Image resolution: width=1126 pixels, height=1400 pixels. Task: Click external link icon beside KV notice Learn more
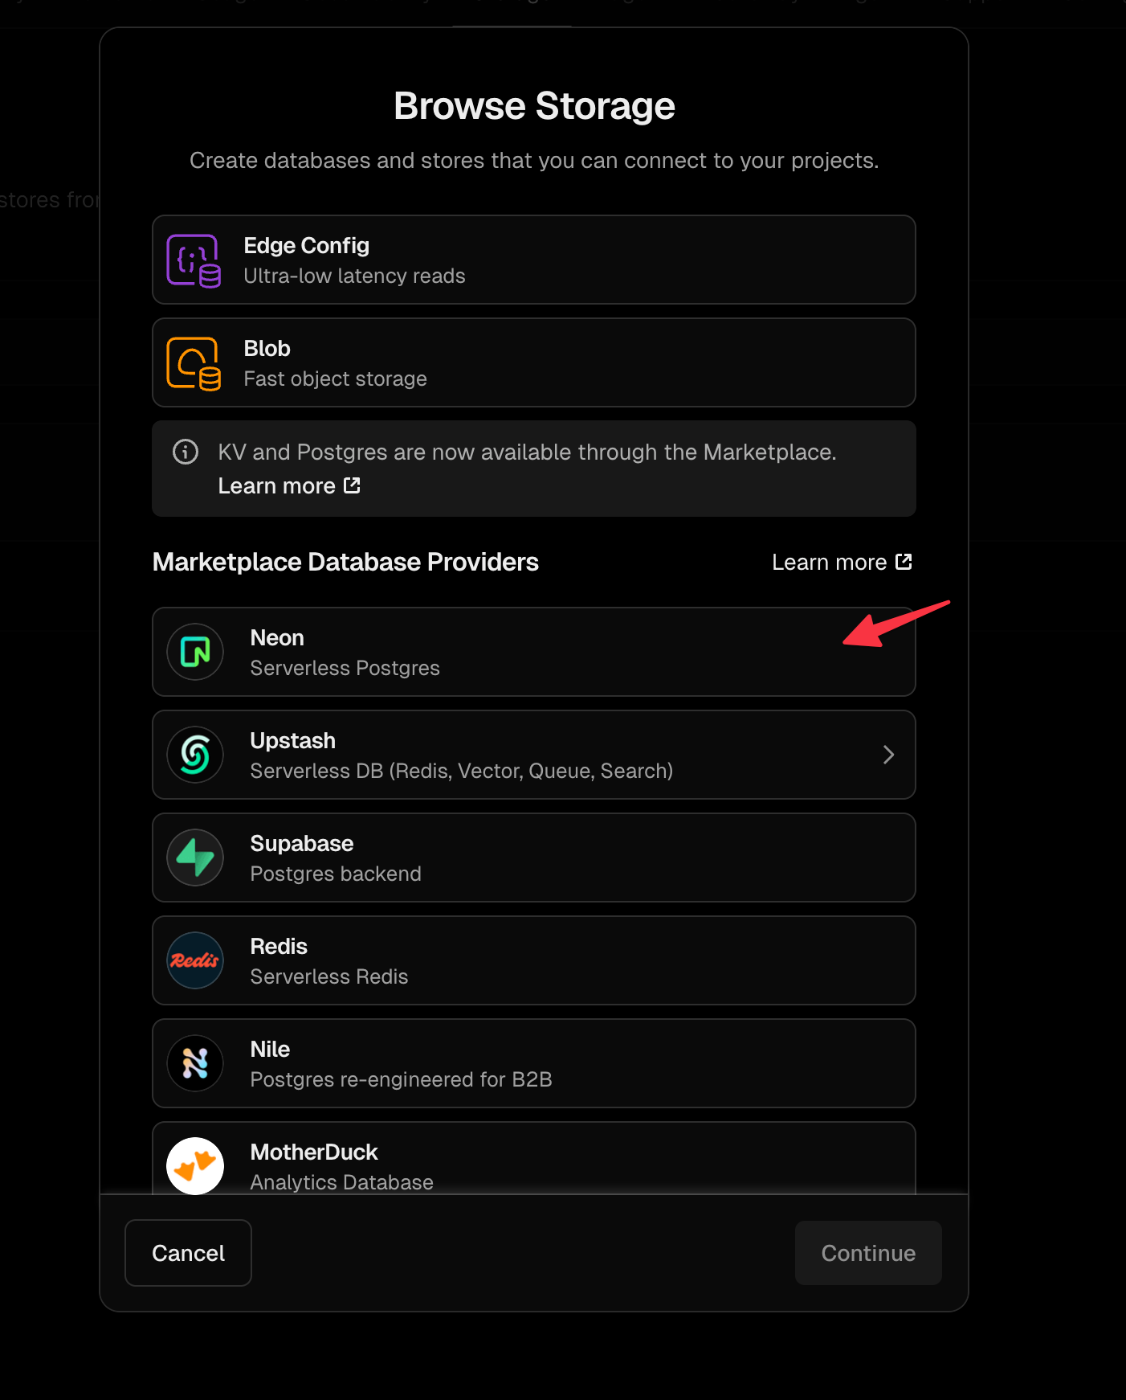352,485
